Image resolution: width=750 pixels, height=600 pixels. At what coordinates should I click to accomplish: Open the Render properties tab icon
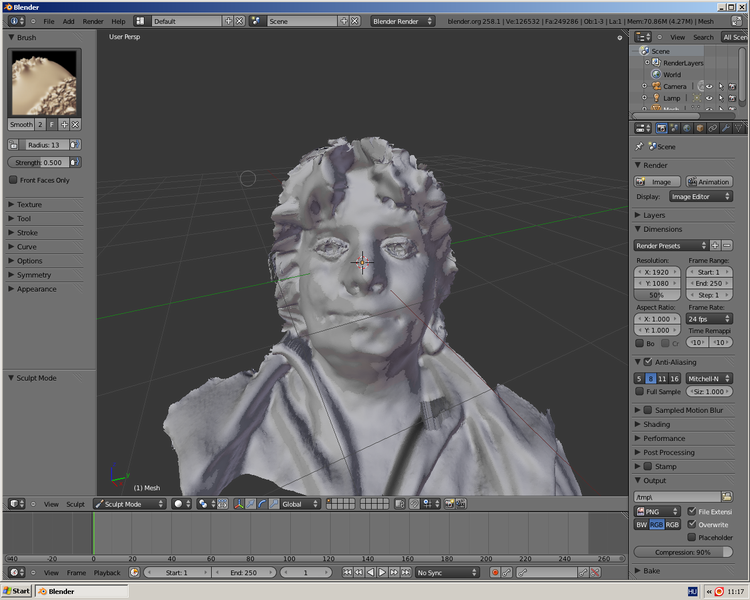661,128
